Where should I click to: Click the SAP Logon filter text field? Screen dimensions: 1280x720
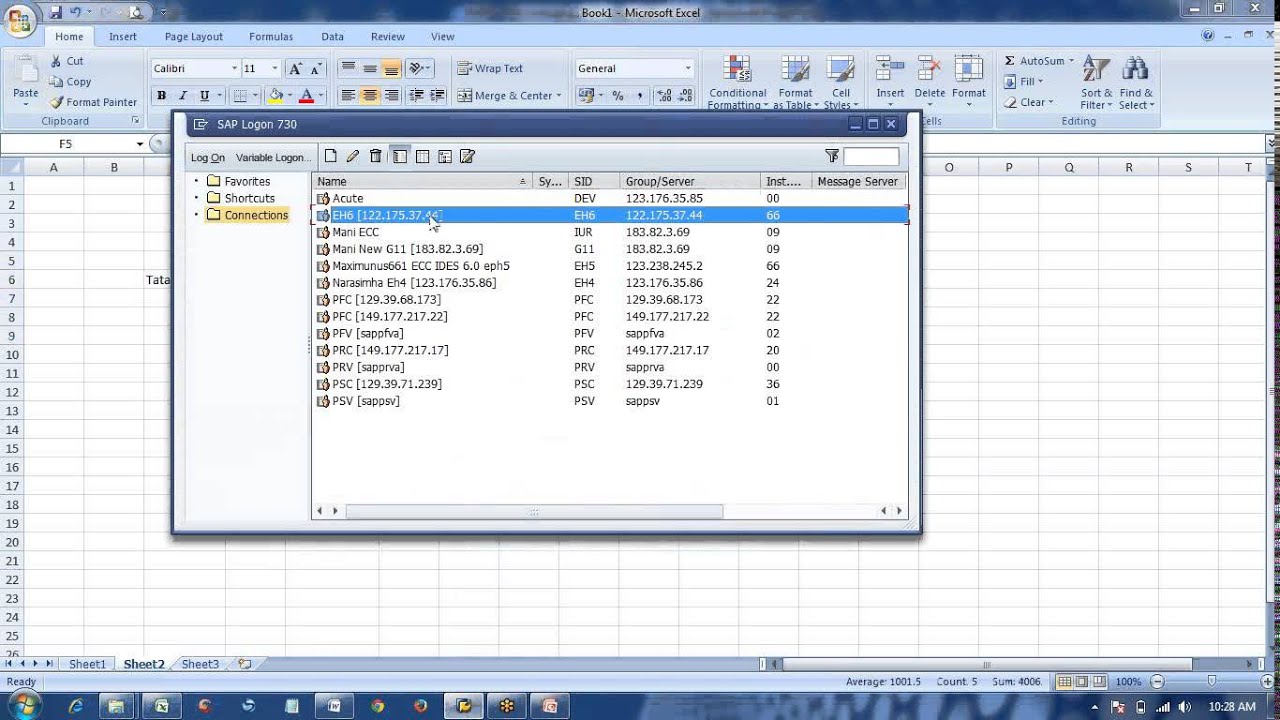click(x=871, y=156)
